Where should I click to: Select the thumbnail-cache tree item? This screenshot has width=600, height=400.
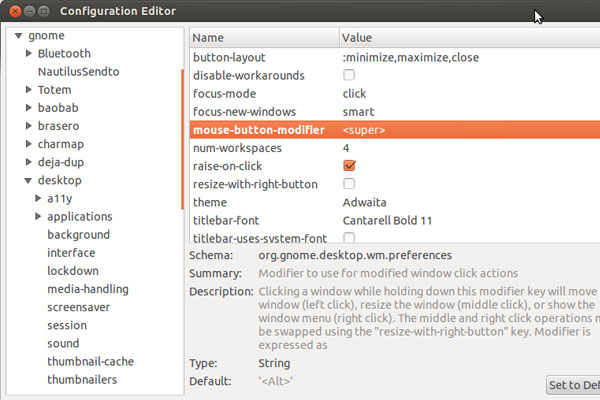[90, 361]
